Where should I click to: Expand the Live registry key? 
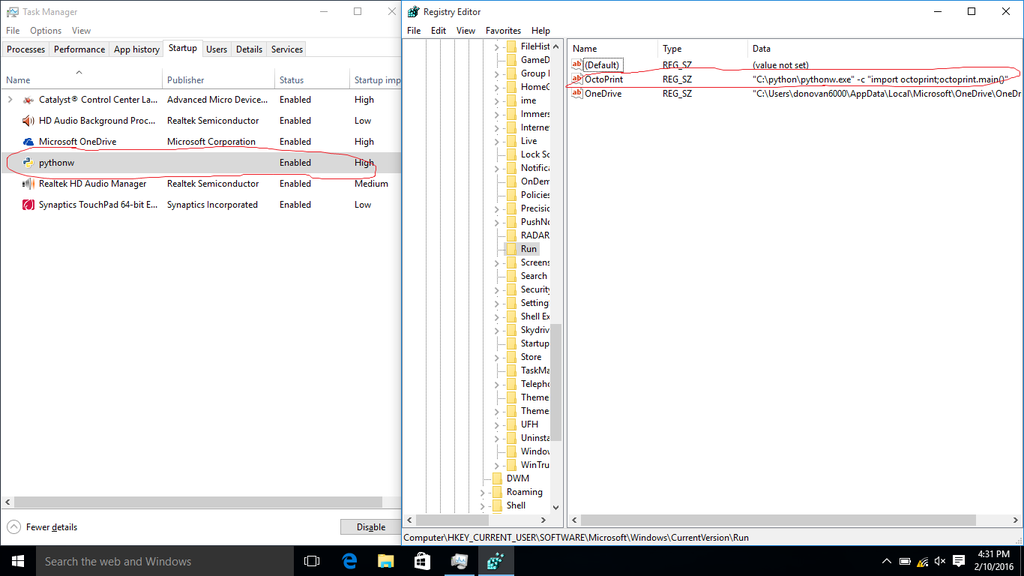click(x=496, y=141)
